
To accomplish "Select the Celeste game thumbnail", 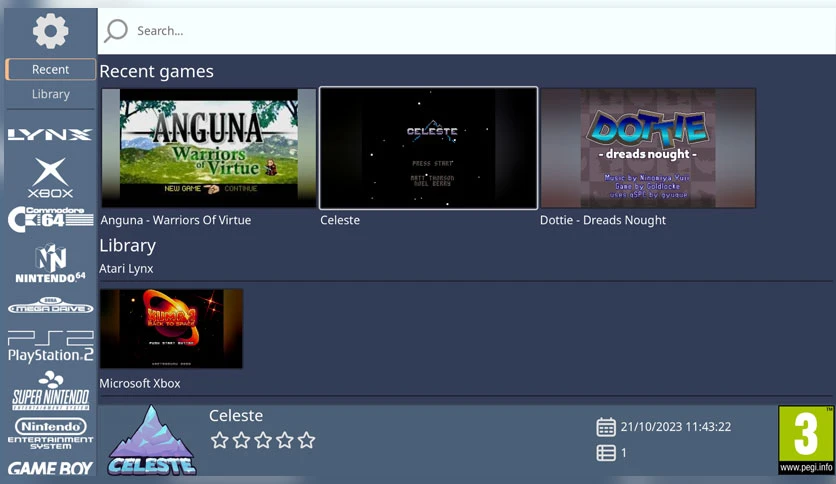I will (429, 148).
